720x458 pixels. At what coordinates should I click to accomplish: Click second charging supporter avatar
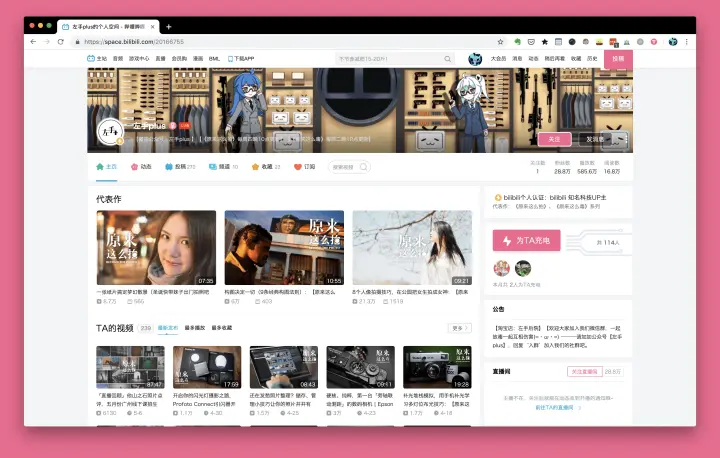[x=523, y=268]
